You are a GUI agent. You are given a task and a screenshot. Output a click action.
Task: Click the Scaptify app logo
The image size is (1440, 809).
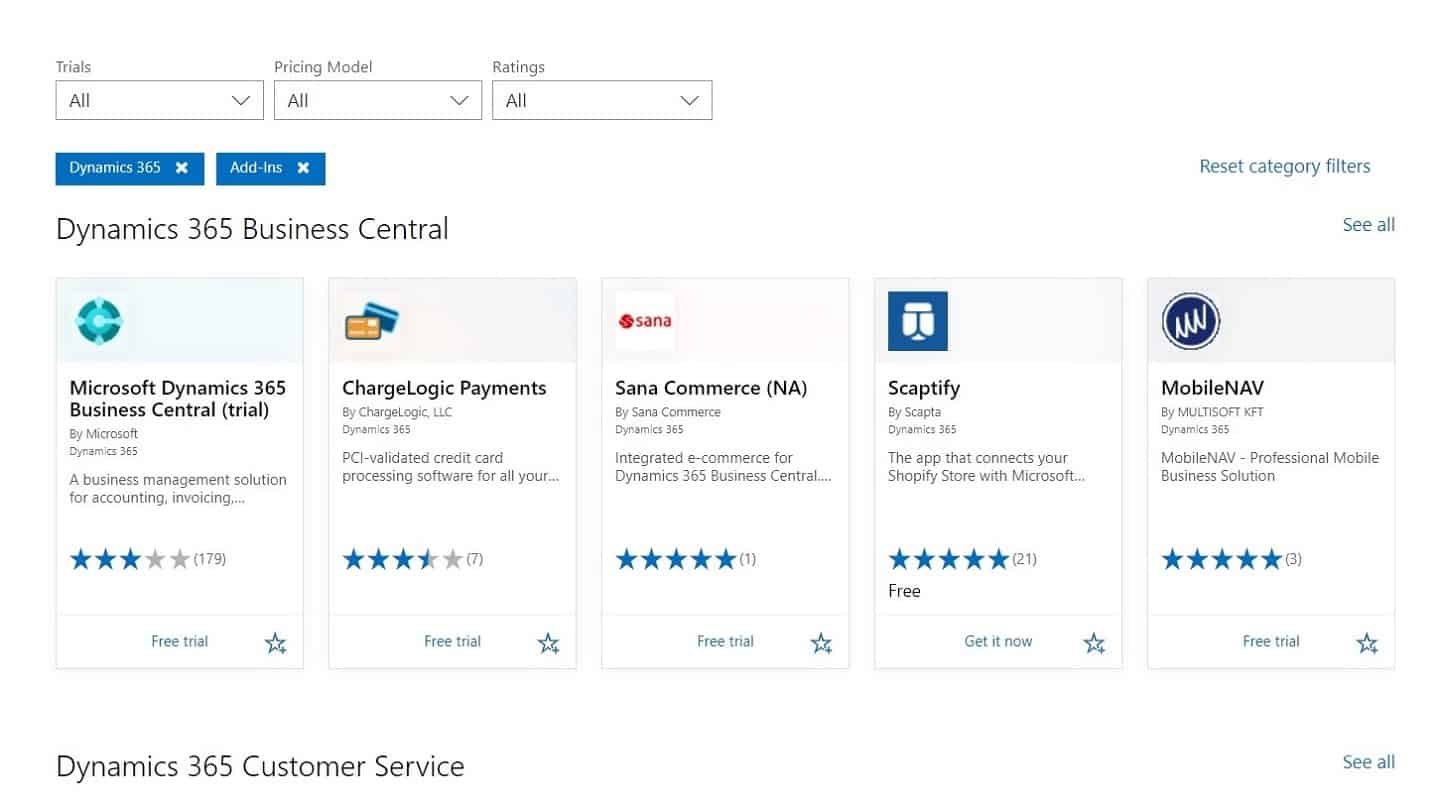(918, 321)
